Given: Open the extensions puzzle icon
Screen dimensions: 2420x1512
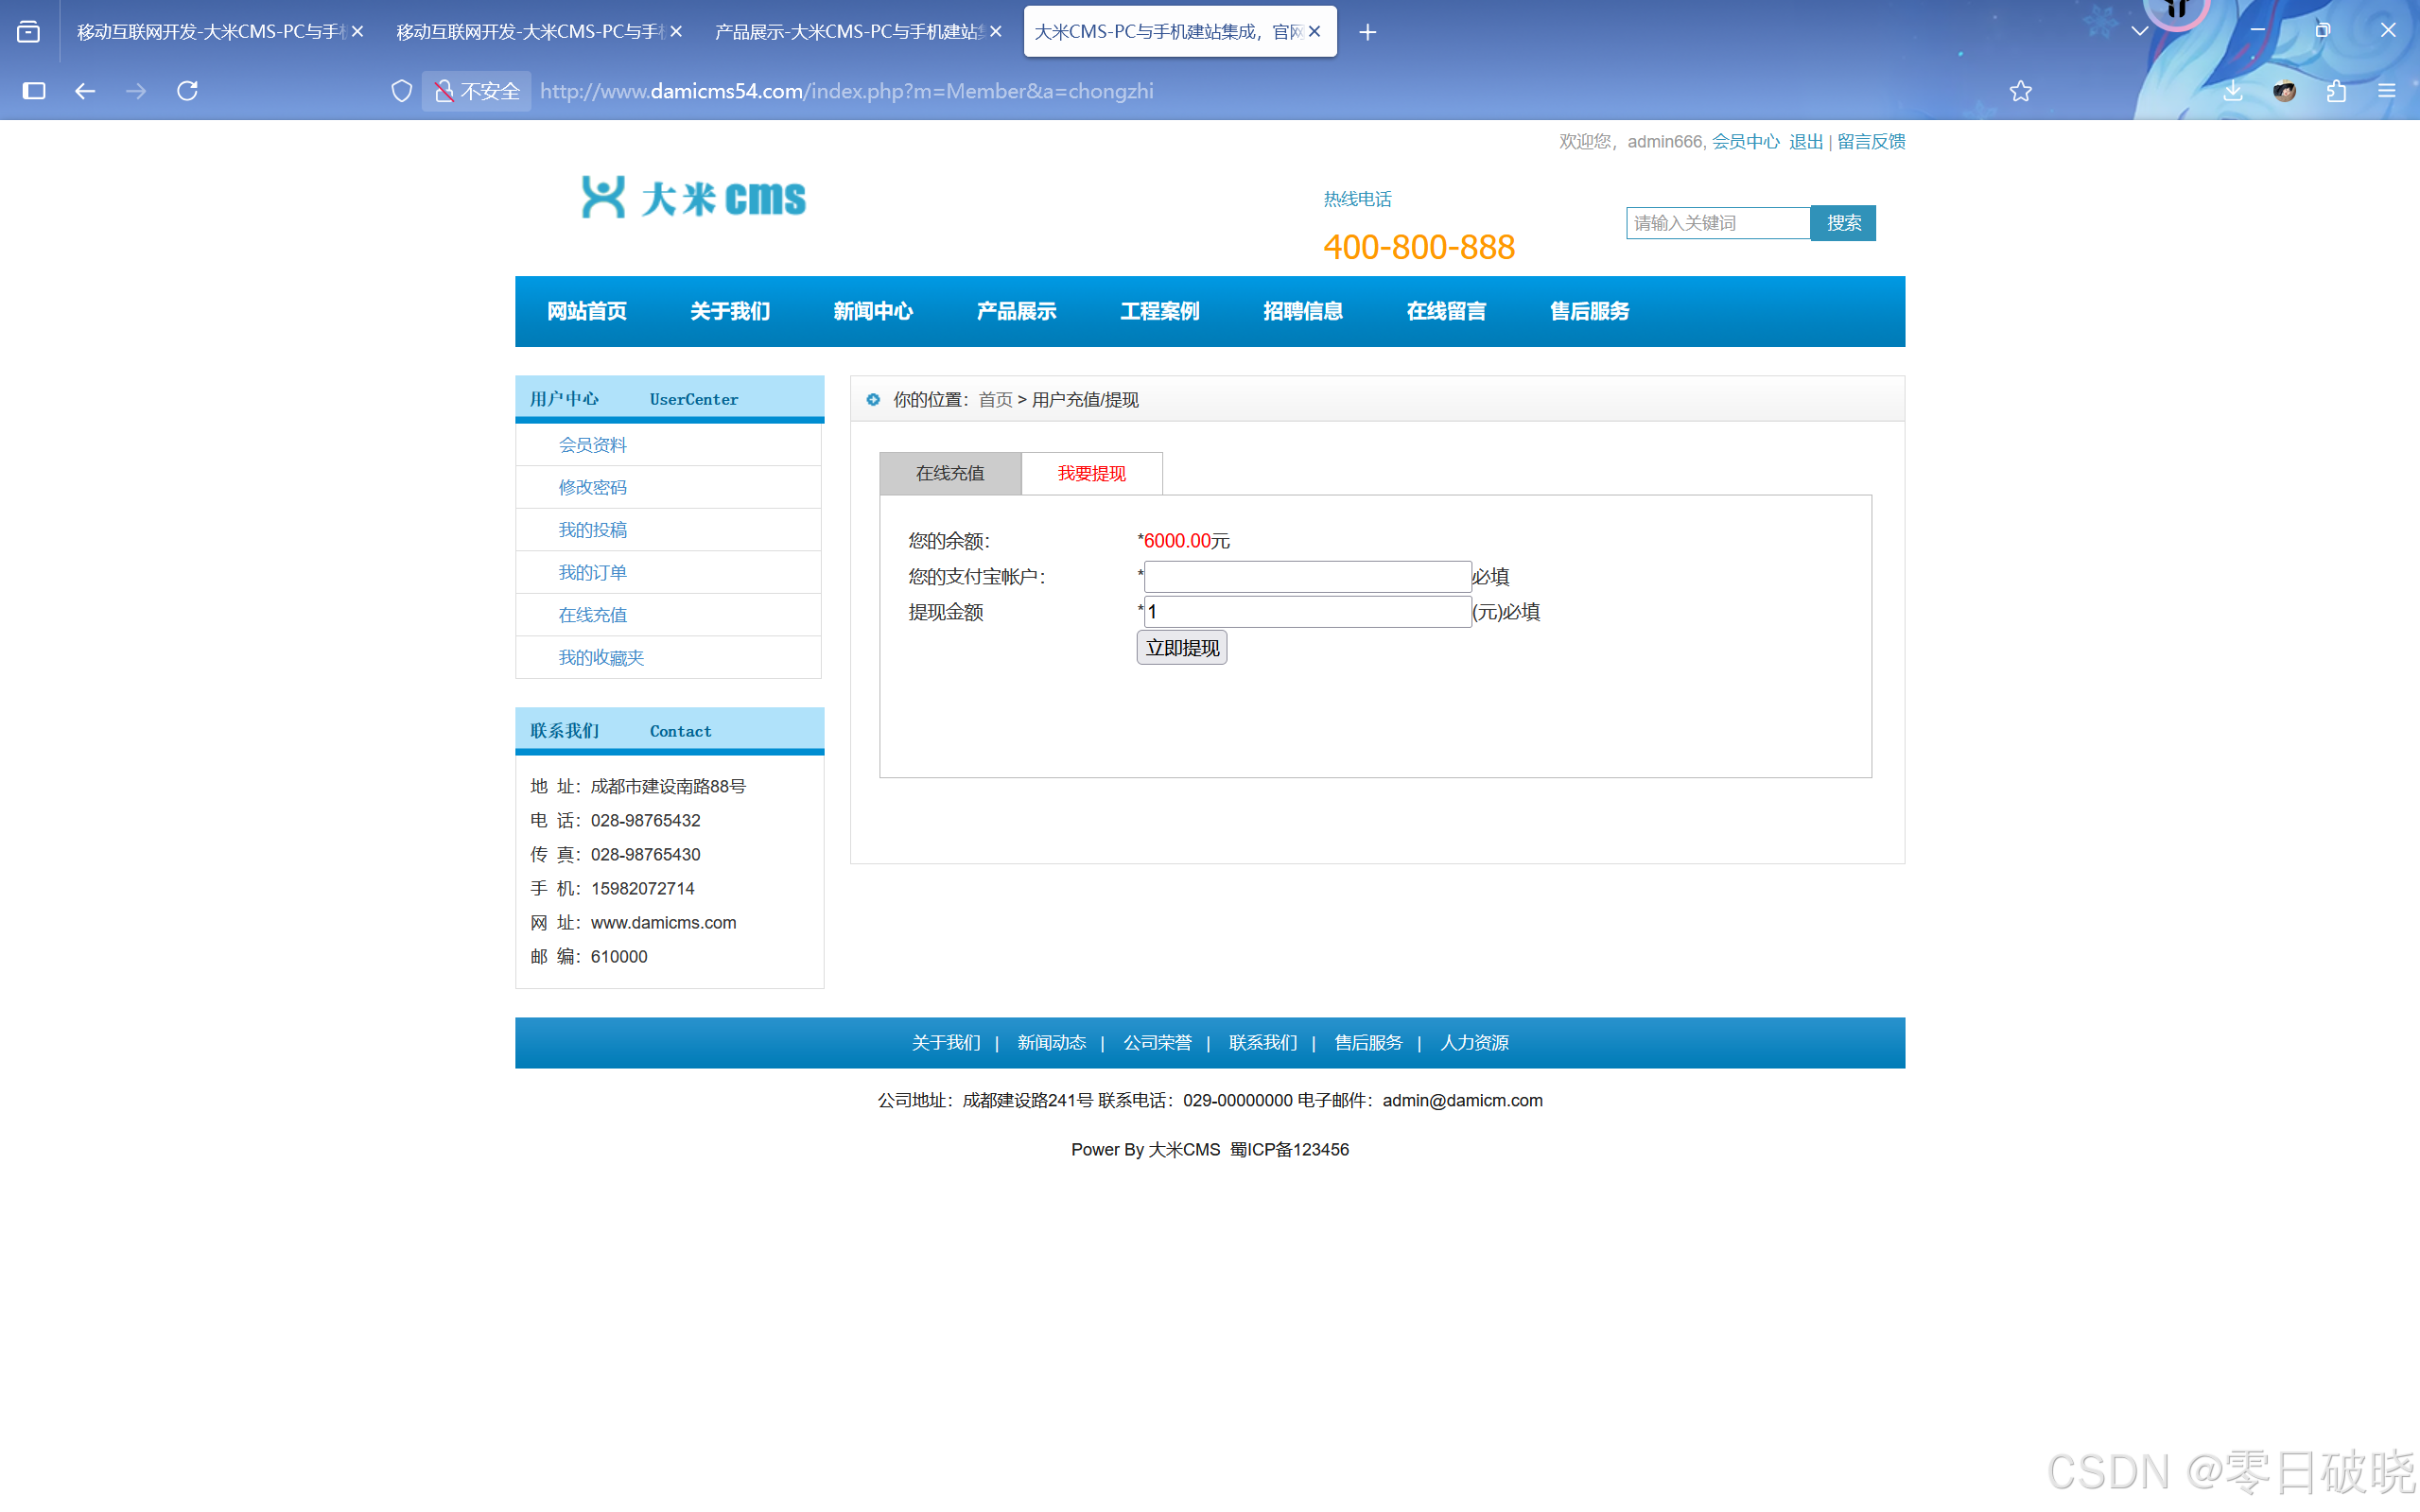Looking at the screenshot, I should [x=2335, y=91].
